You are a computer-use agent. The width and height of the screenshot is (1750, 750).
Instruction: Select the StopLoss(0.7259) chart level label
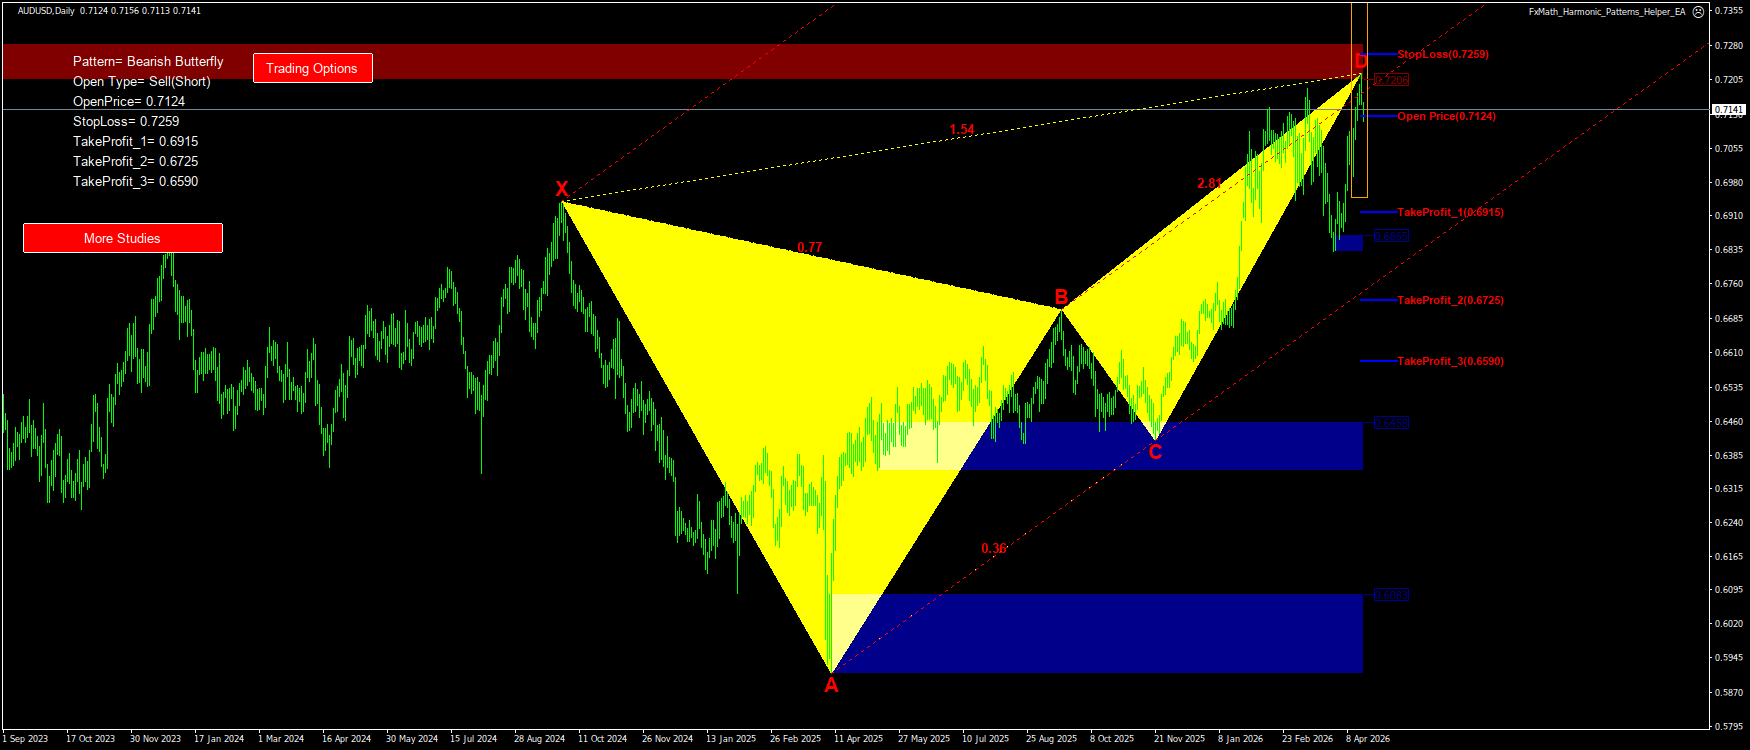pyautogui.click(x=1443, y=54)
